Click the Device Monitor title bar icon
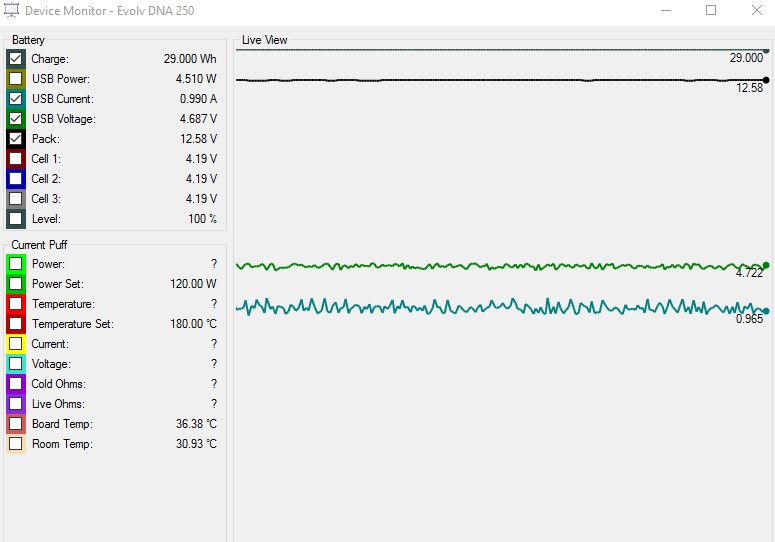This screenshot has height=542, width=775. (12, 11)
